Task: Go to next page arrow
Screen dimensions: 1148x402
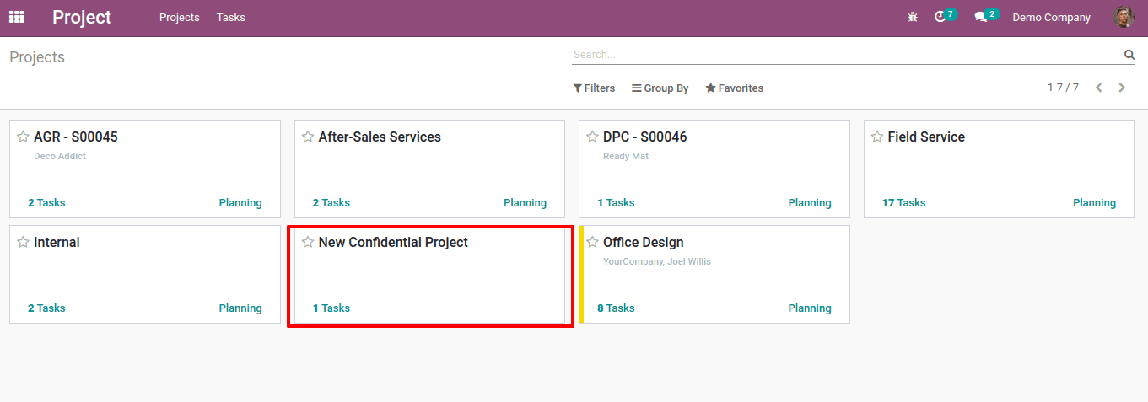Action: [x=1121, y=88]
